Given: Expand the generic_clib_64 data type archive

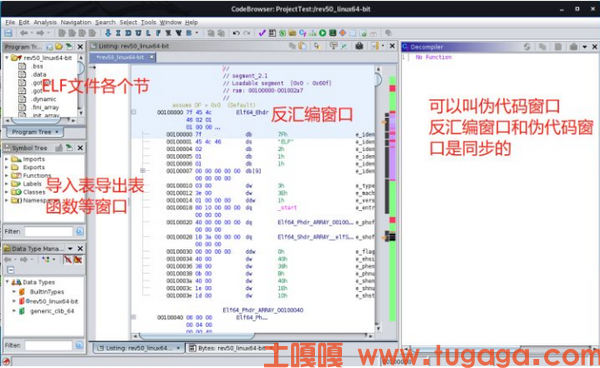Looking at the screenshot, I should click(14, 311).
